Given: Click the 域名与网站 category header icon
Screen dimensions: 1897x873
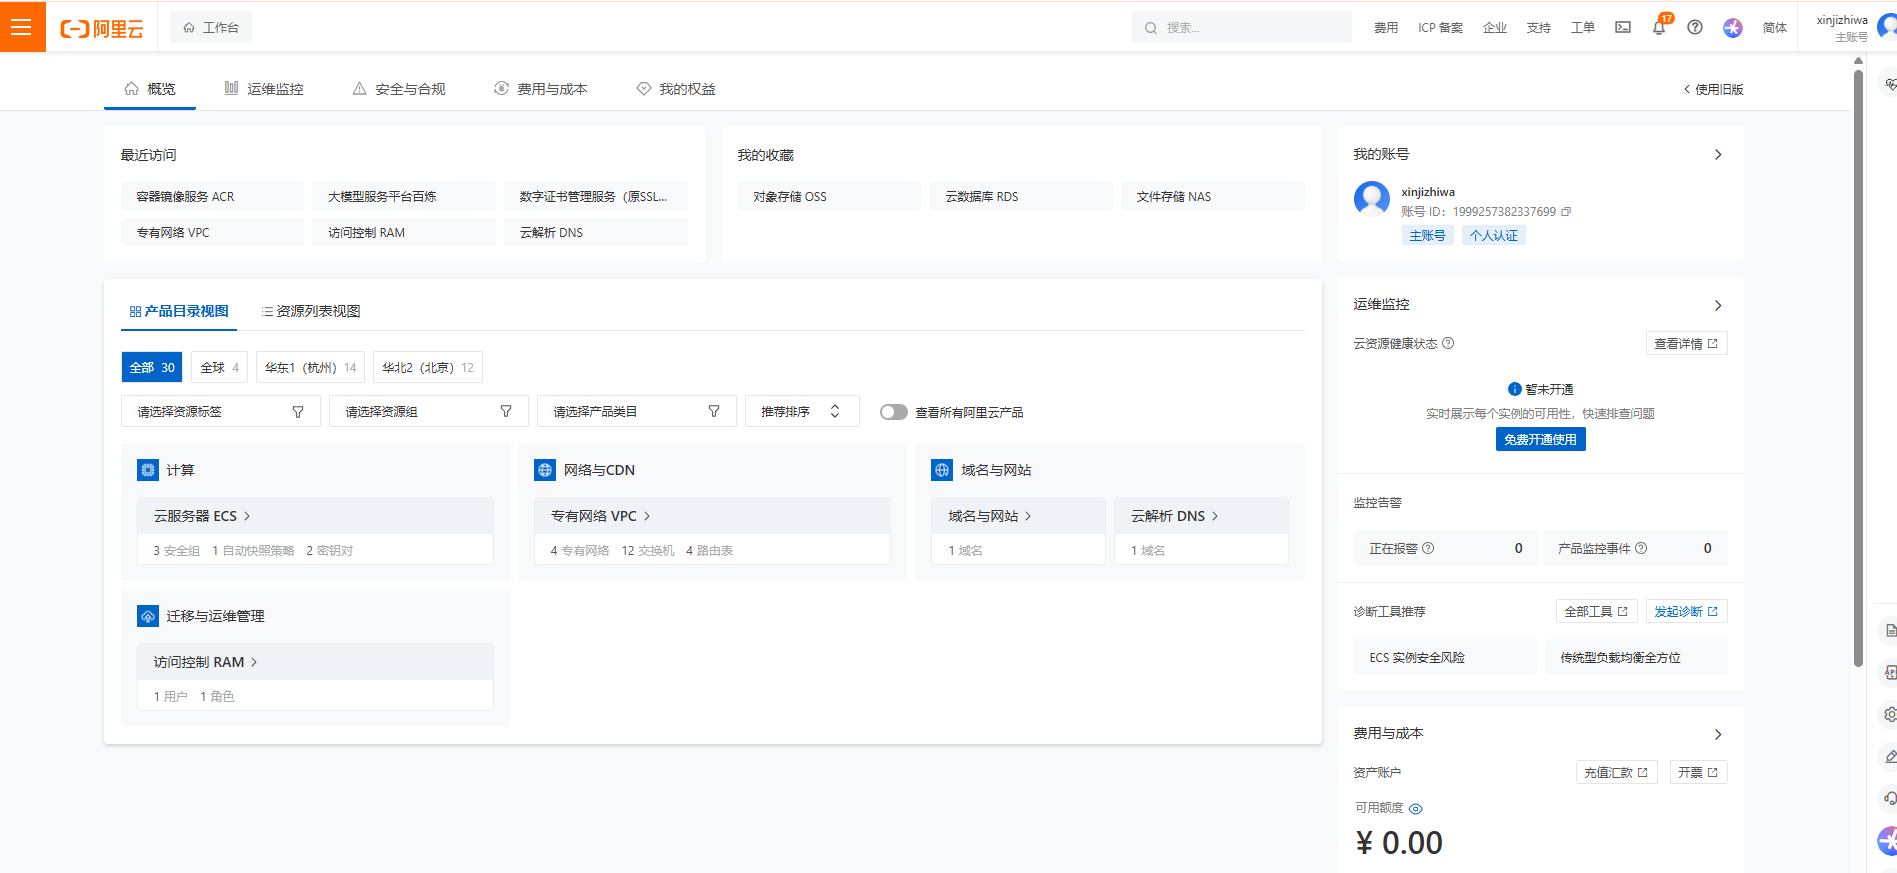Looking at the screenshot, I should pyautogui.click(x=942, y=470).
